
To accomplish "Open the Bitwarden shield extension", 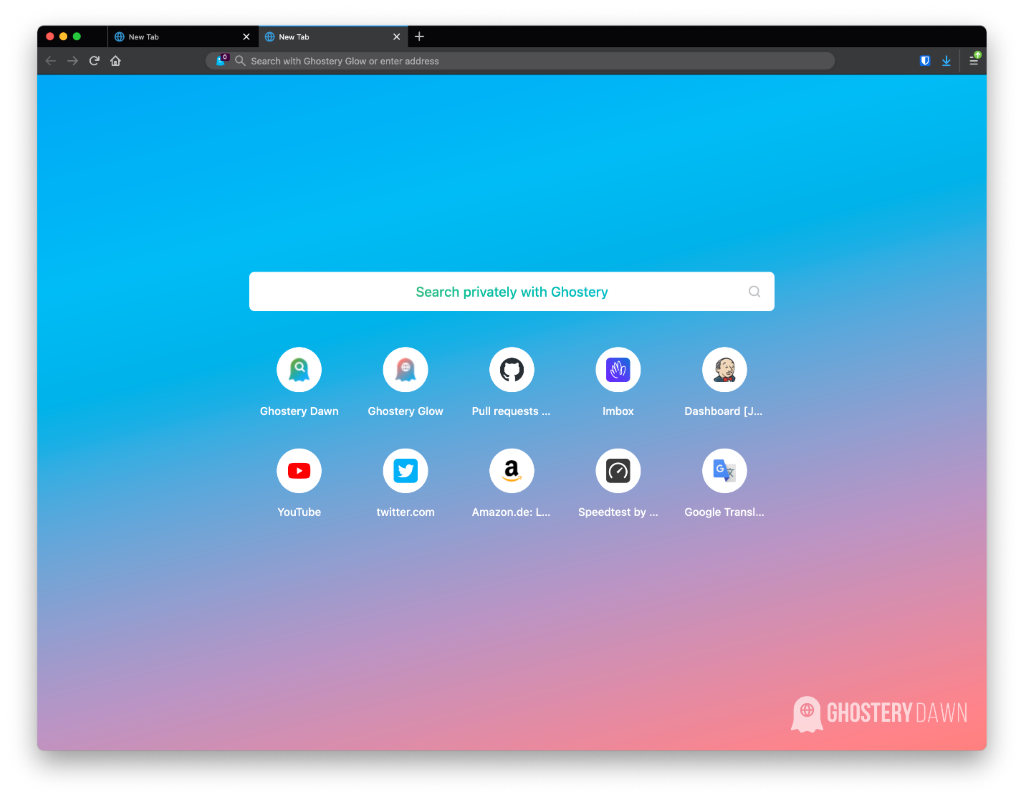I will 925,61.
